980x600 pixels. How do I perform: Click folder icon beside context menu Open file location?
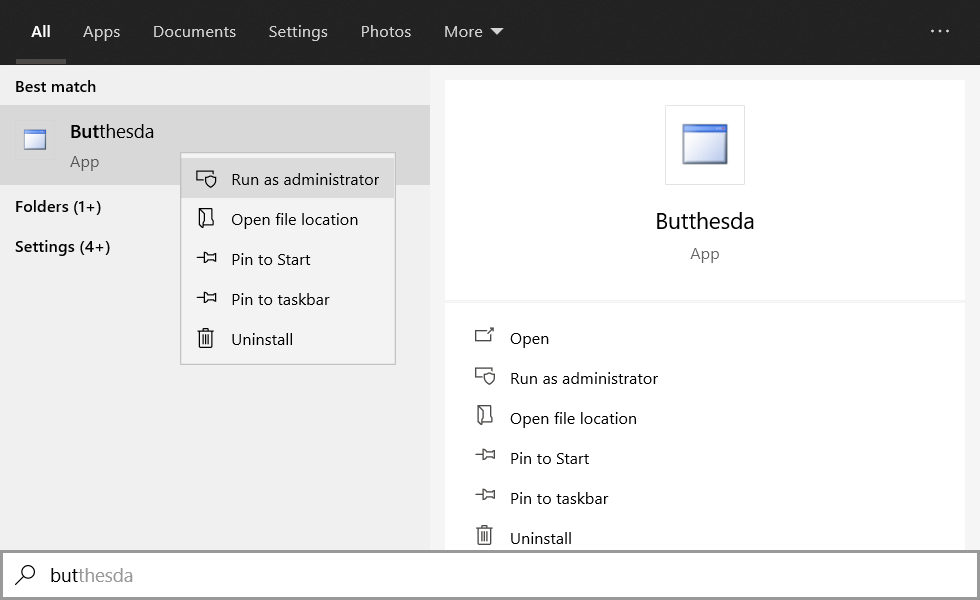coord(206,218)
